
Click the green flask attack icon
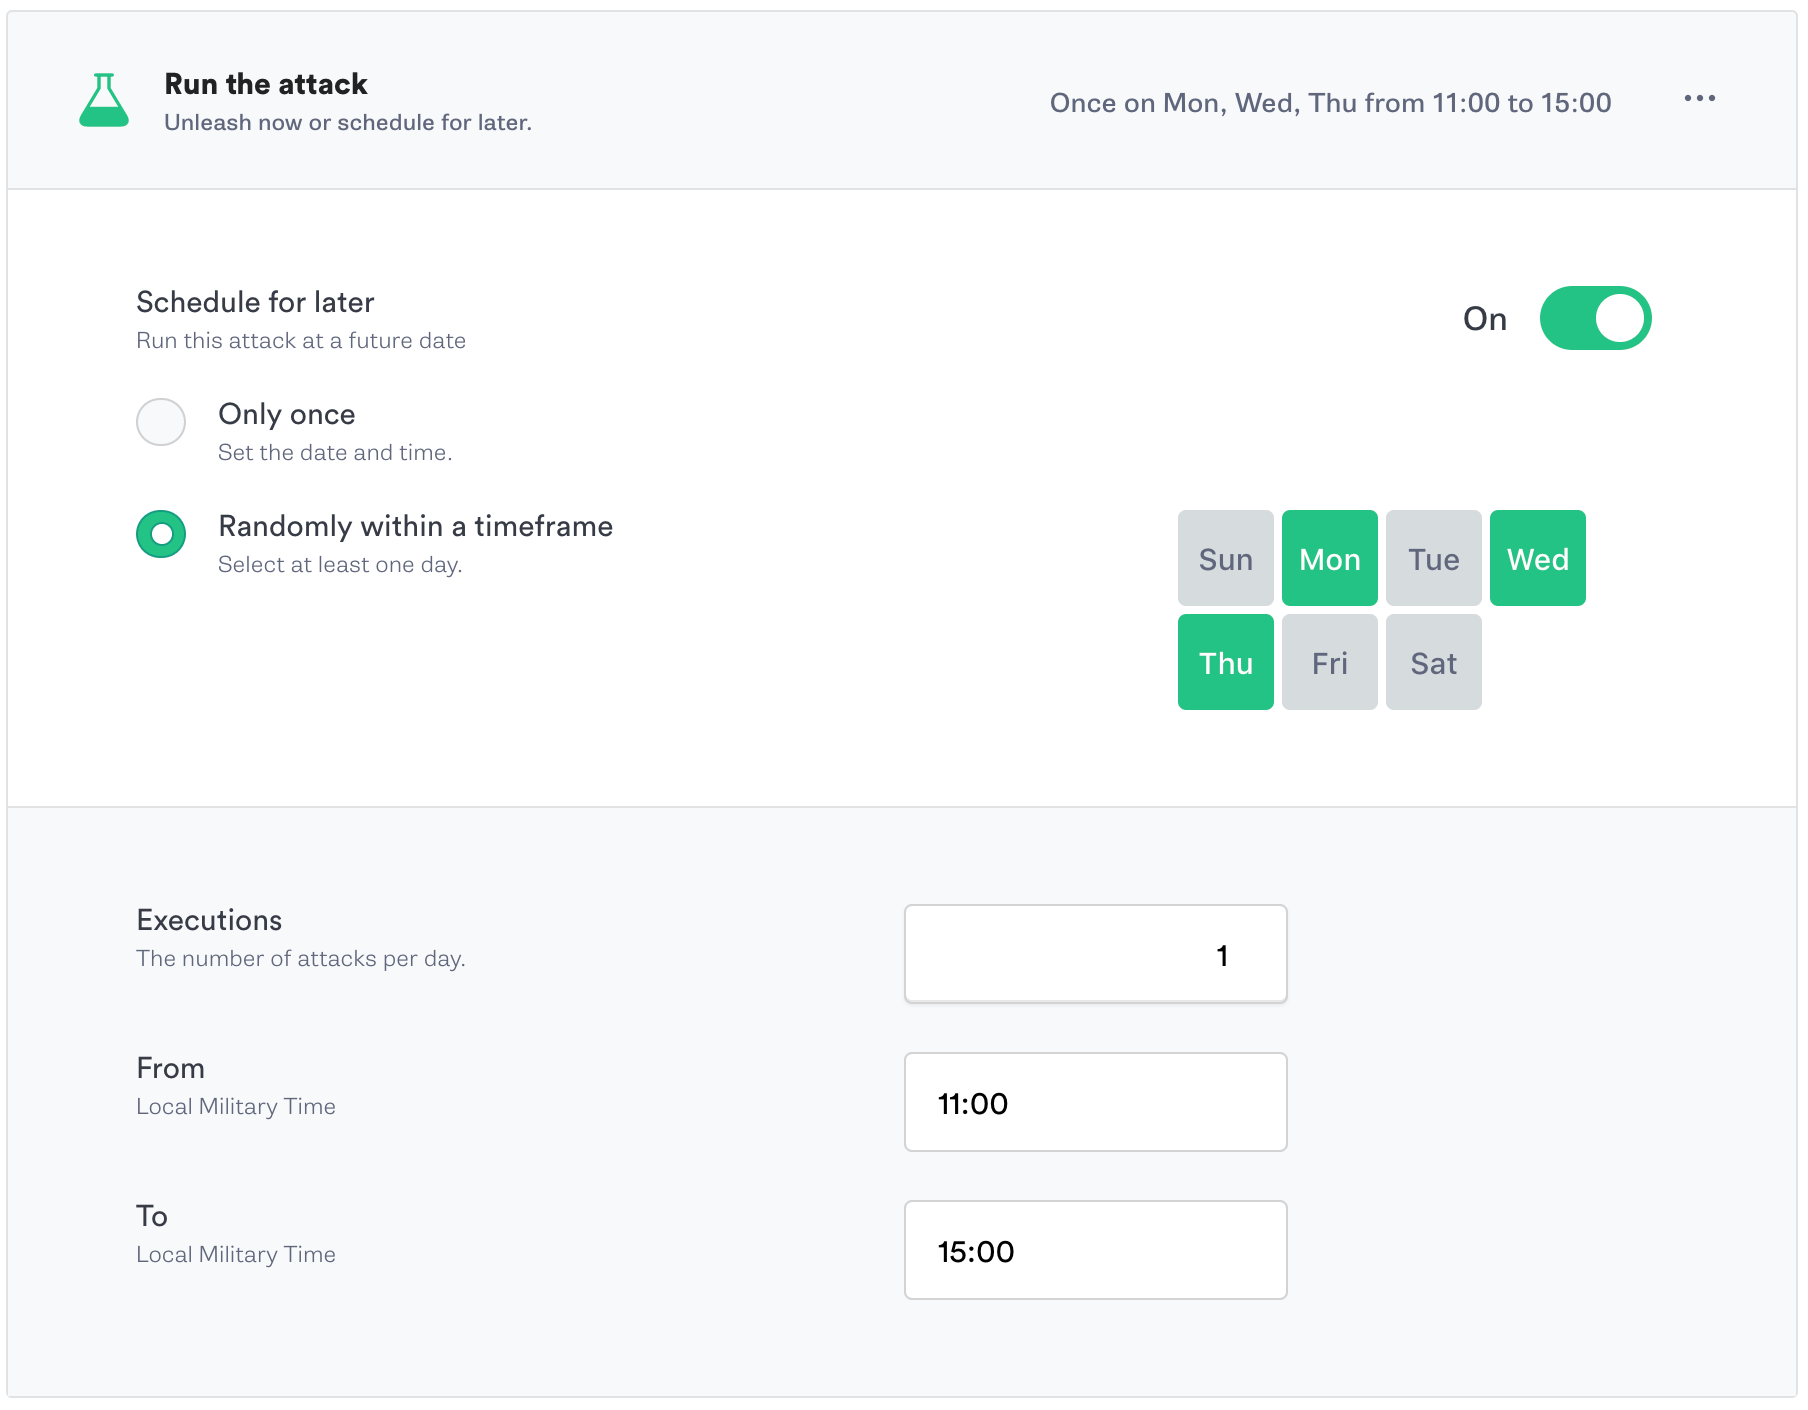coord(104,100)
